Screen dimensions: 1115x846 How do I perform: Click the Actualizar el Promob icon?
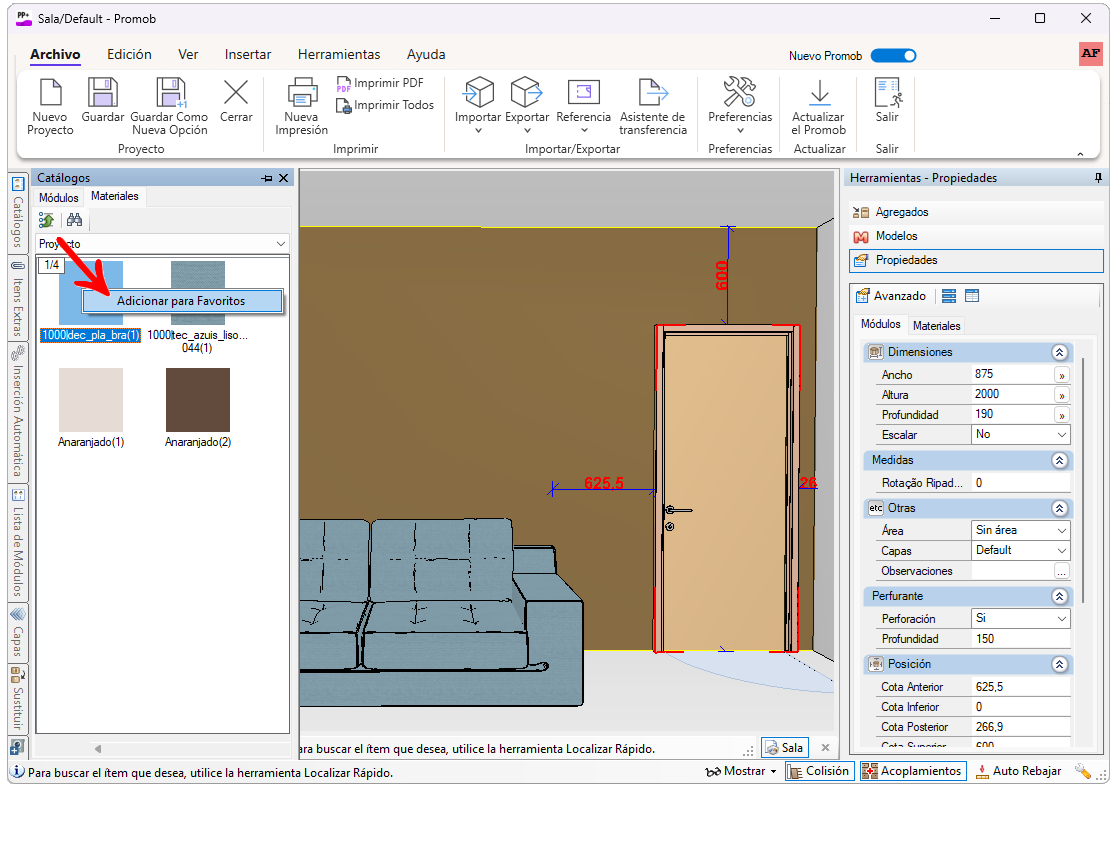(x=819, y=95)
